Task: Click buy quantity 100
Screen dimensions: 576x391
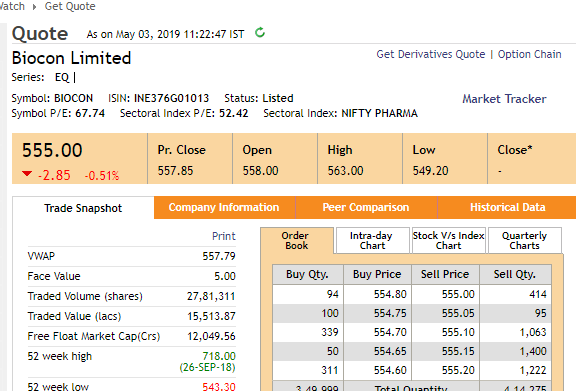Action: (x=330, y=313)
